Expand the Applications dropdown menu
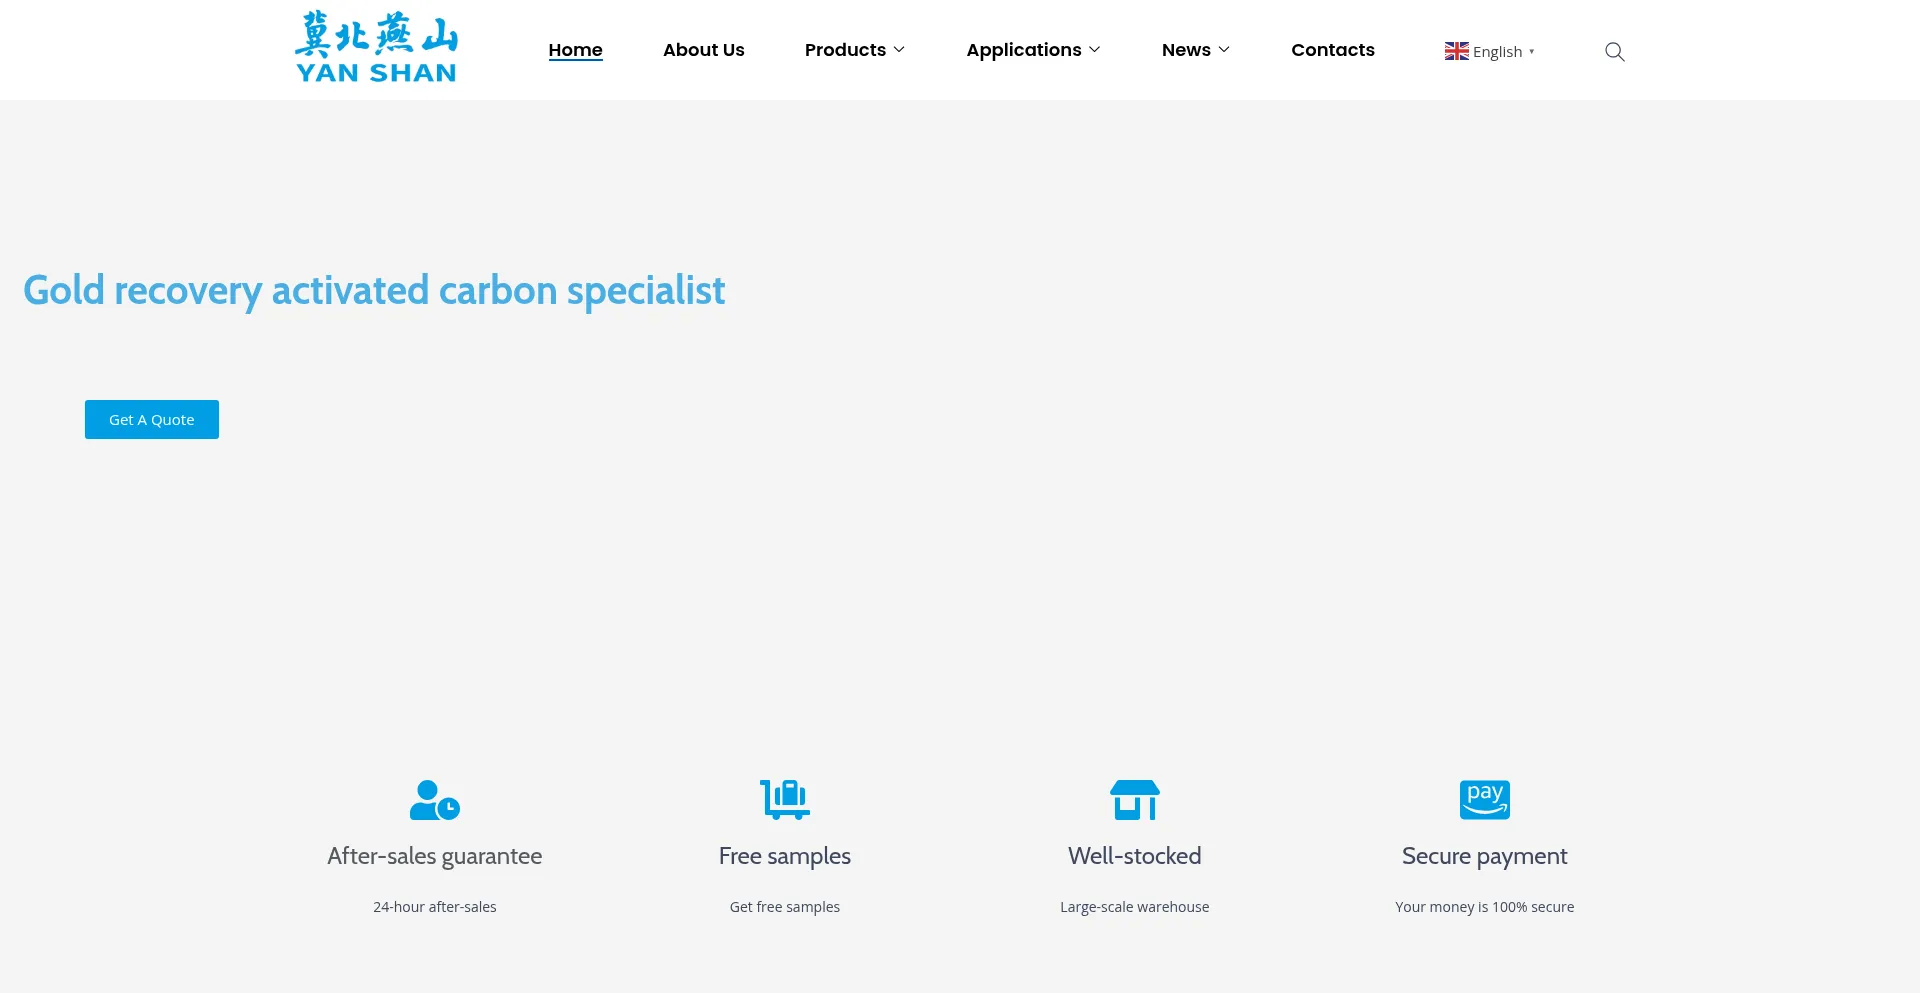 coord(1032,50)
